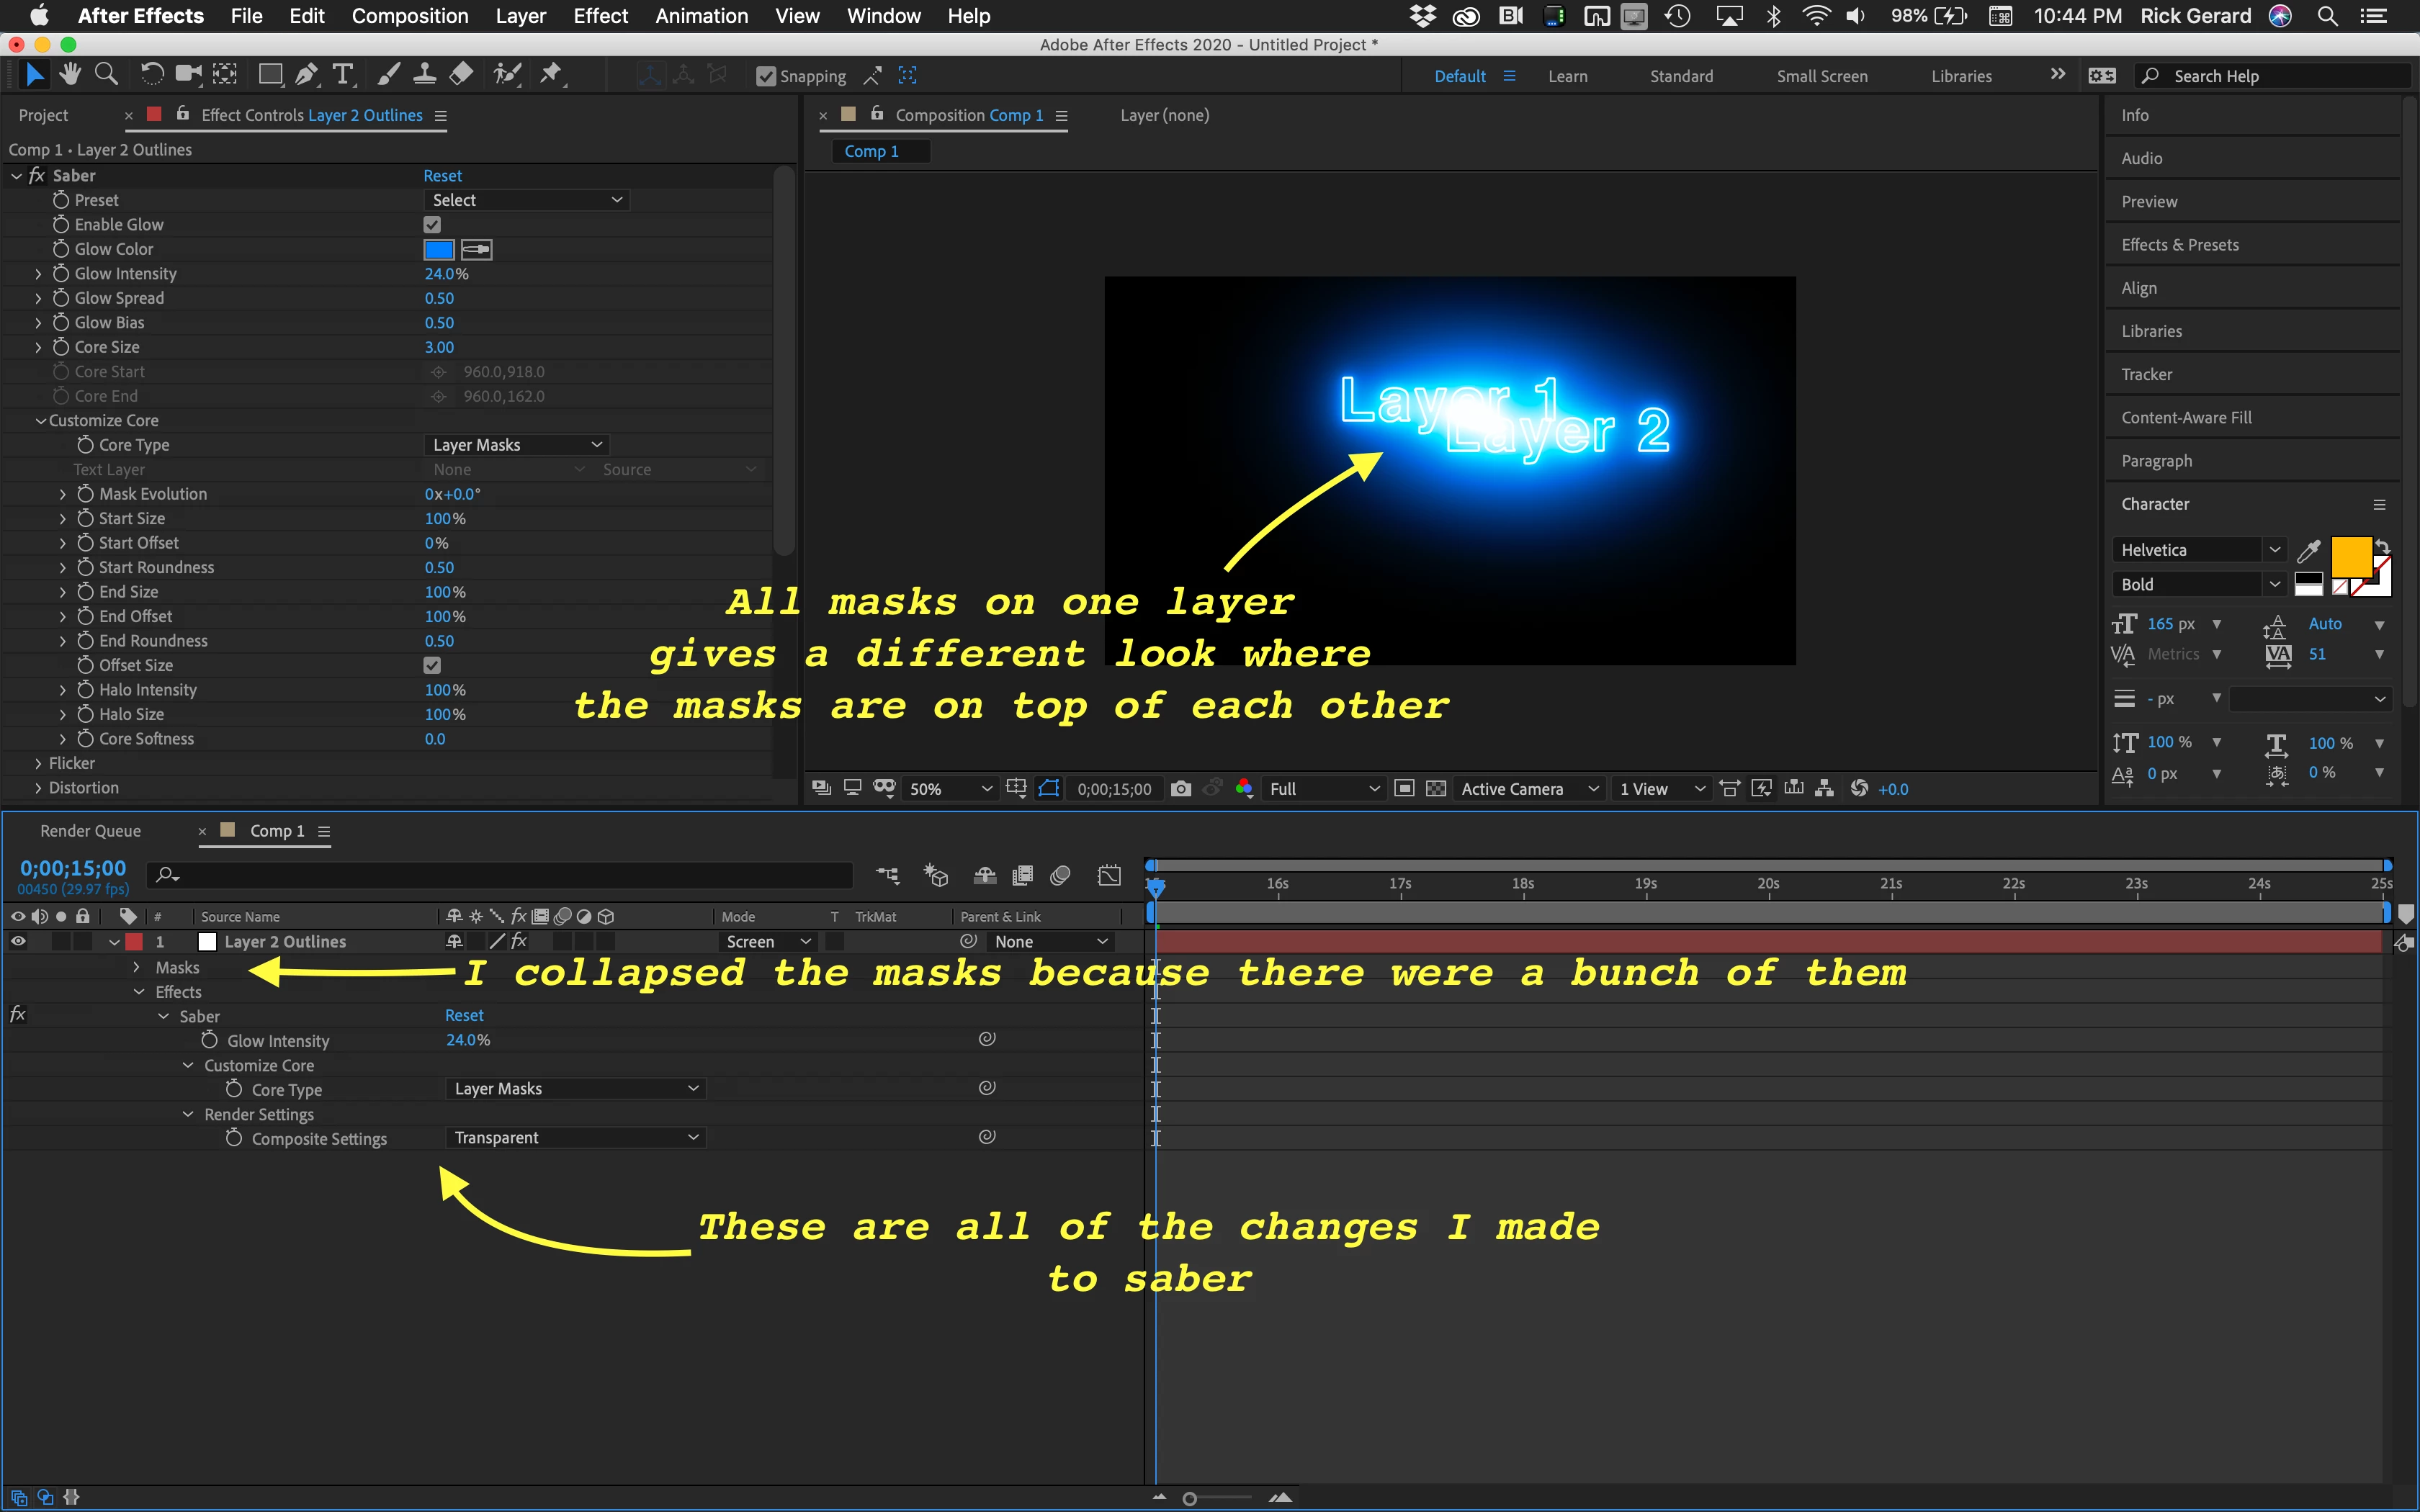Pick the Rotation tool
The width and height of the screenshot is (2420, 1512).
151,74
